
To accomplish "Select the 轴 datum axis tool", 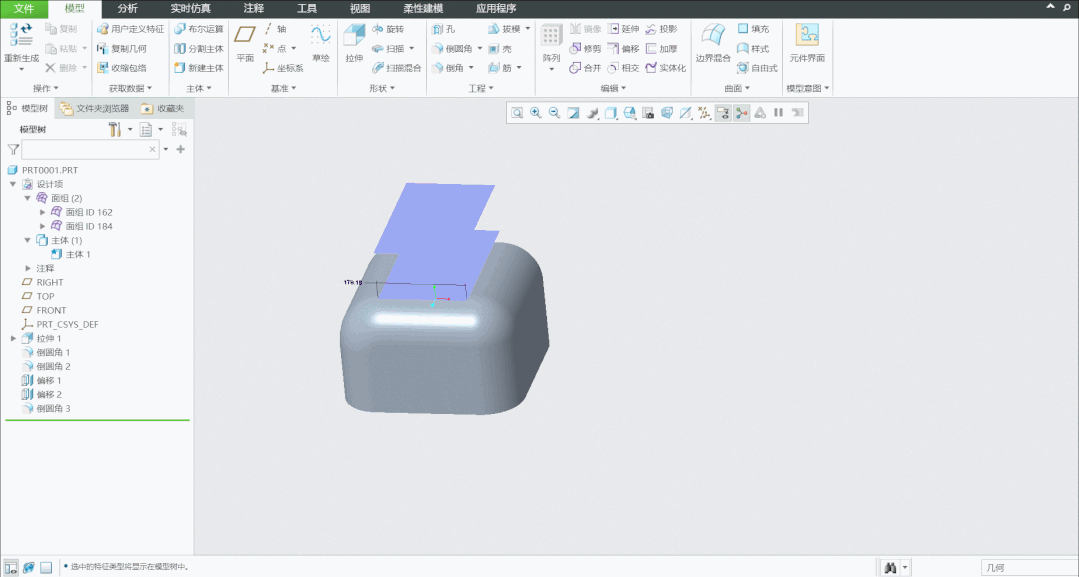I will click(x=275, y=29).
